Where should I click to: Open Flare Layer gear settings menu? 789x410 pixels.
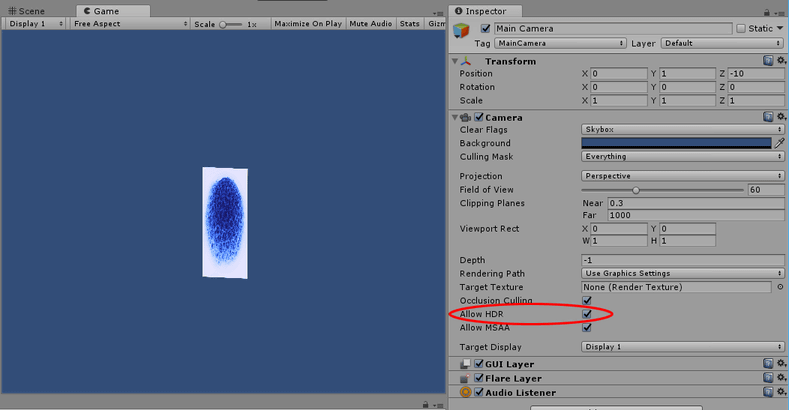781,377
